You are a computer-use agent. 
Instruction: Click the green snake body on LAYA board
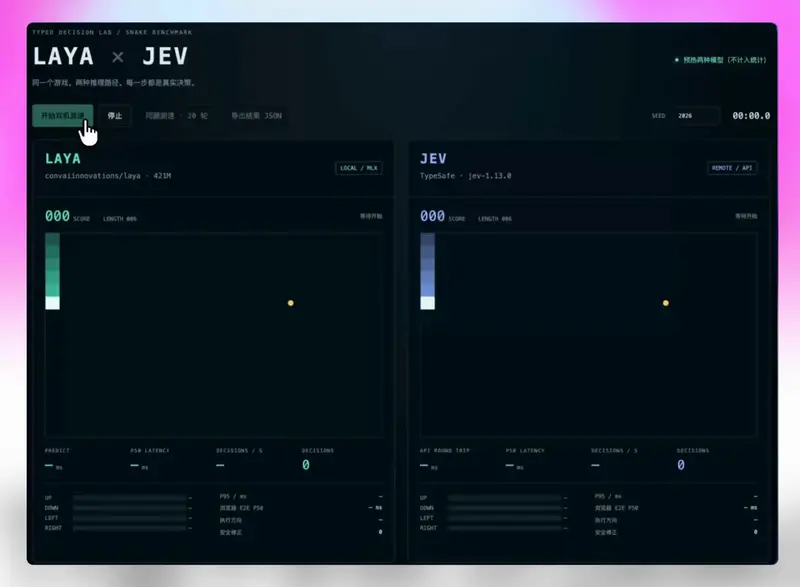click(x=53, y=265)
